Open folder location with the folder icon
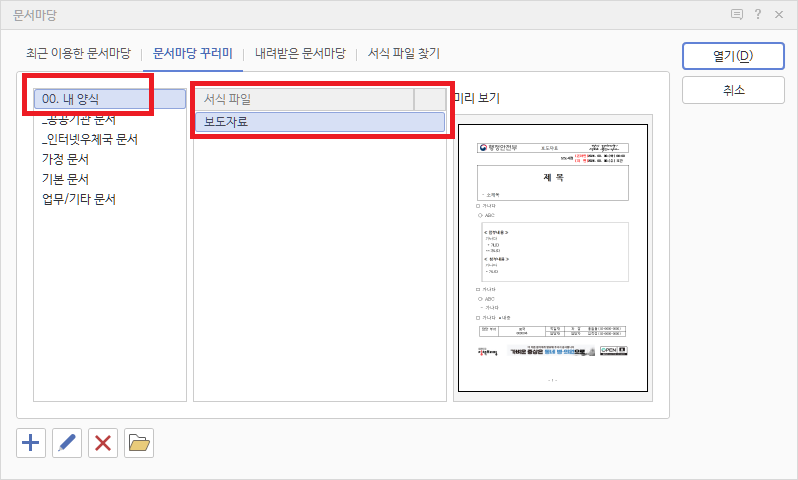This screenshot has height=480, width=798. 139,443
